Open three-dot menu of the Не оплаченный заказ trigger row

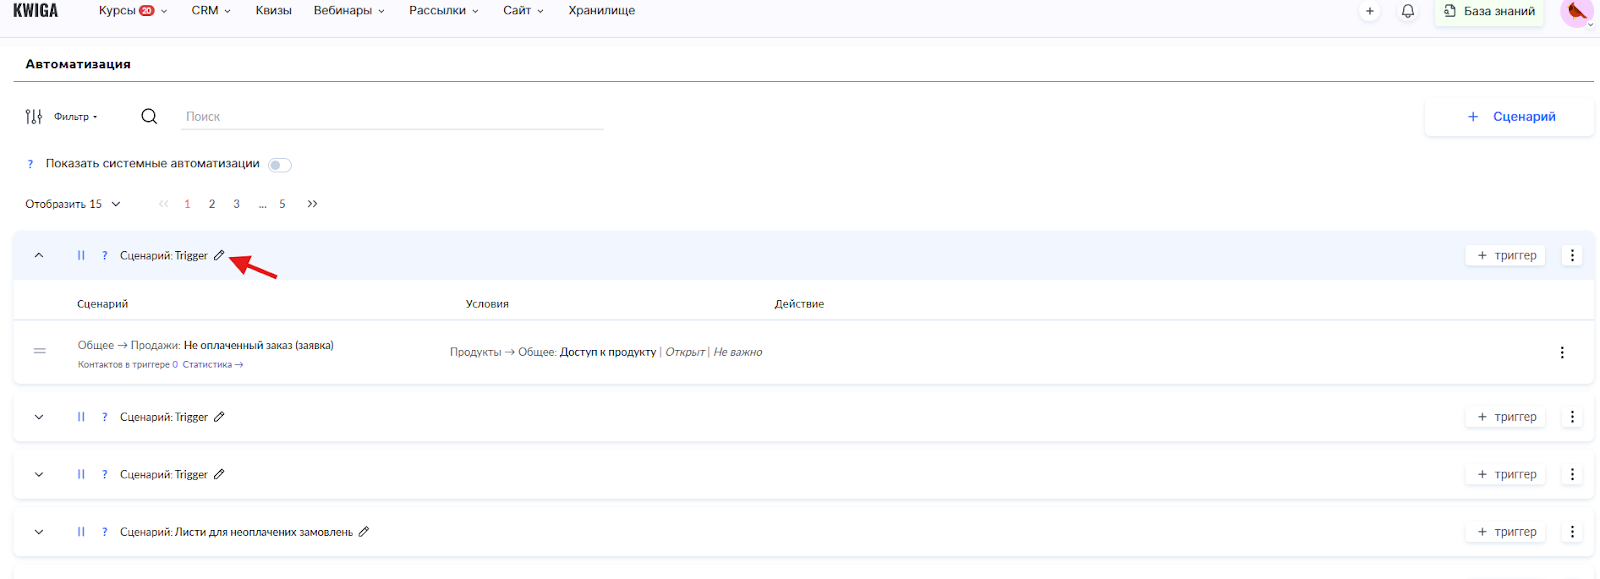1562,352
